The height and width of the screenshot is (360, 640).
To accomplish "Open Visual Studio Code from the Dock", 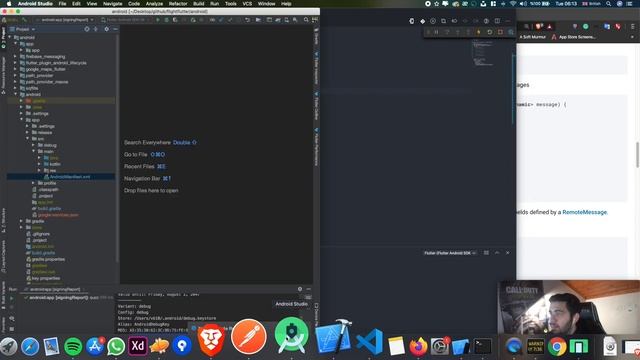I will [x=369, y=342].
